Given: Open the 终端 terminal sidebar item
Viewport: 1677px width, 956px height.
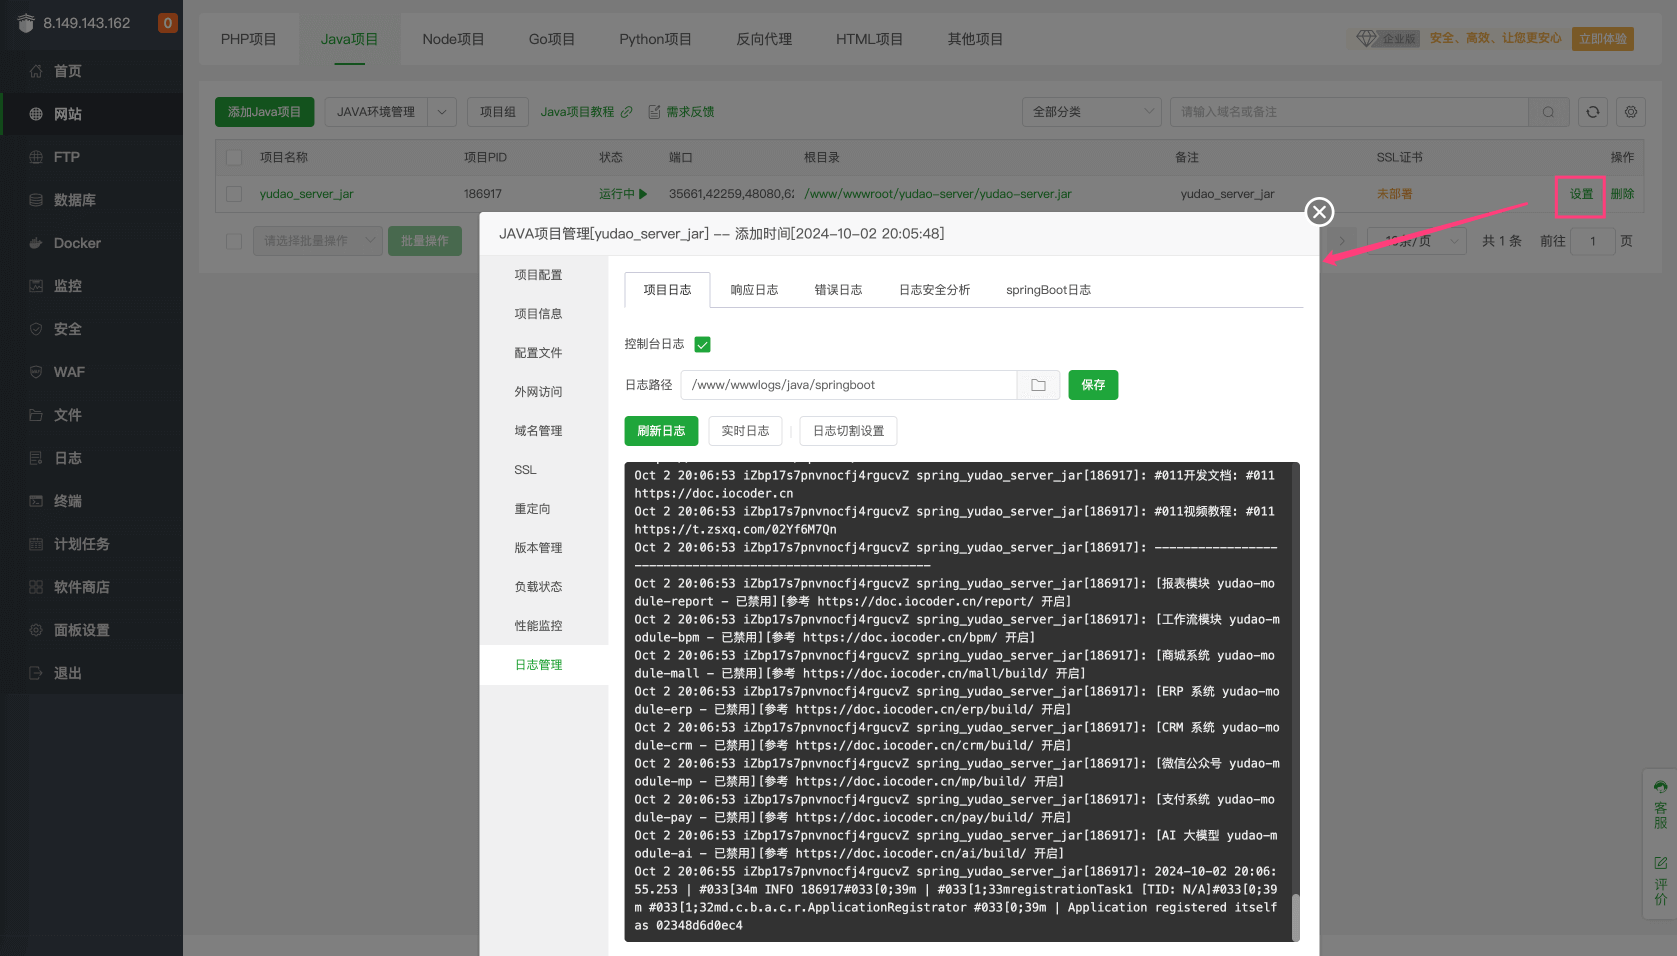Looking at the screenshot, I should (67, 501).
